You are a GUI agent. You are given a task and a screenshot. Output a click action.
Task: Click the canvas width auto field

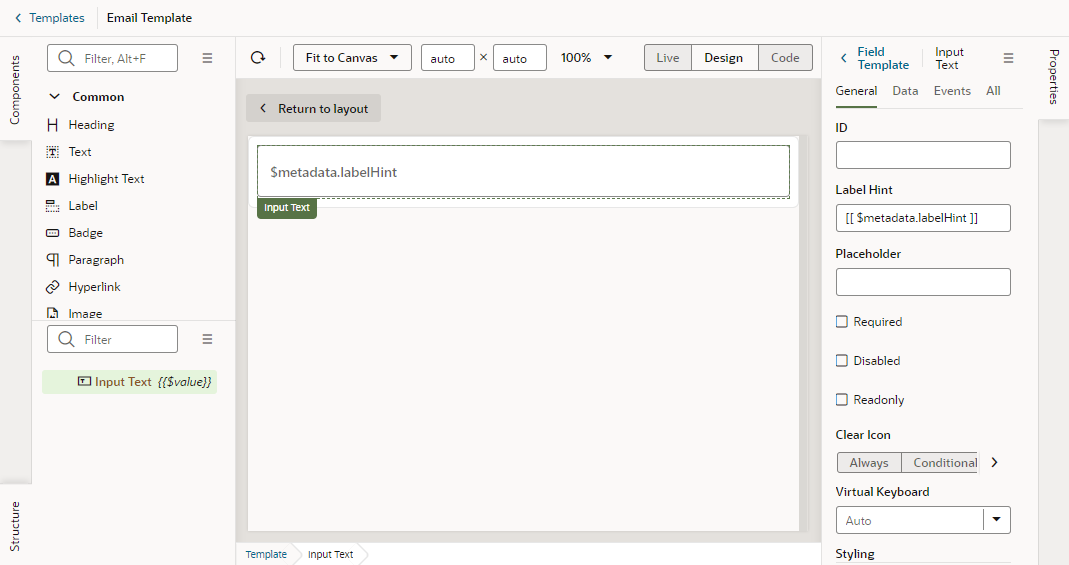[x=448, y=58]
